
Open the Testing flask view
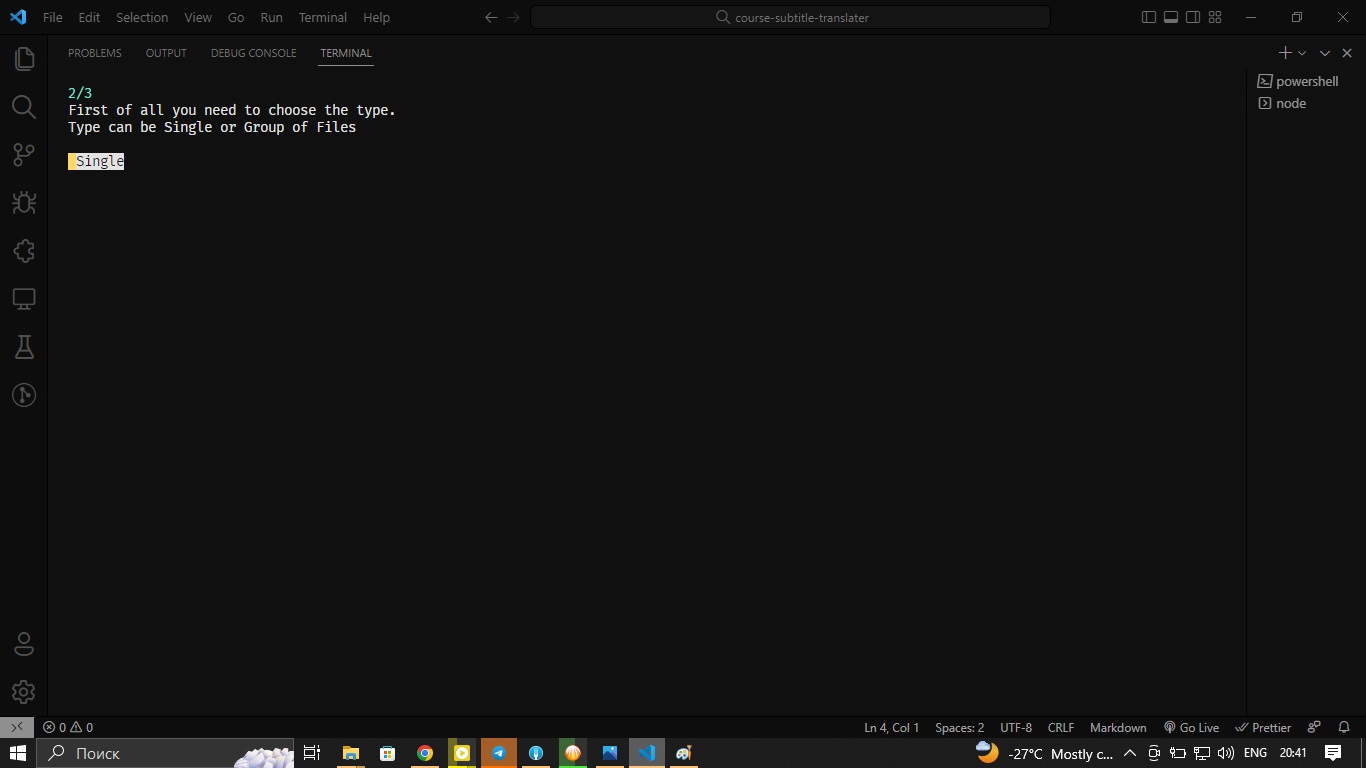tap(24, 347)
